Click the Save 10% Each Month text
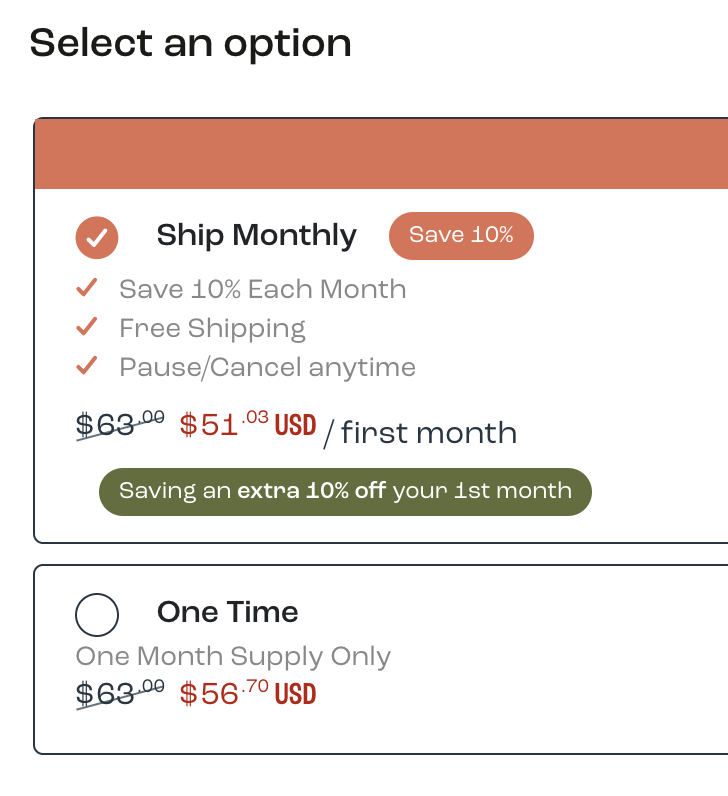Screen dimensions: 728x796 (262, 289)
